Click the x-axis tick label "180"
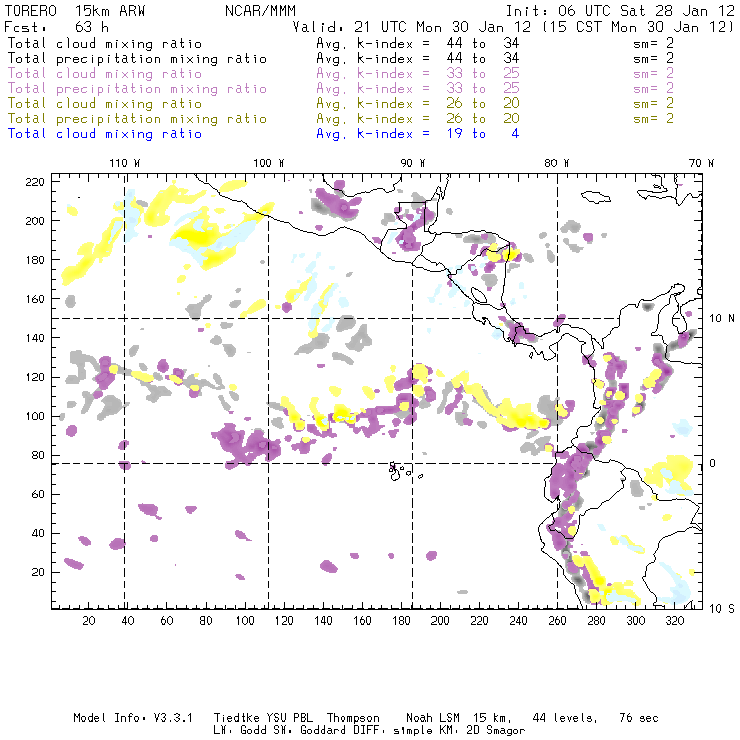This screenshot has height=740, width=740. [401, 621]
